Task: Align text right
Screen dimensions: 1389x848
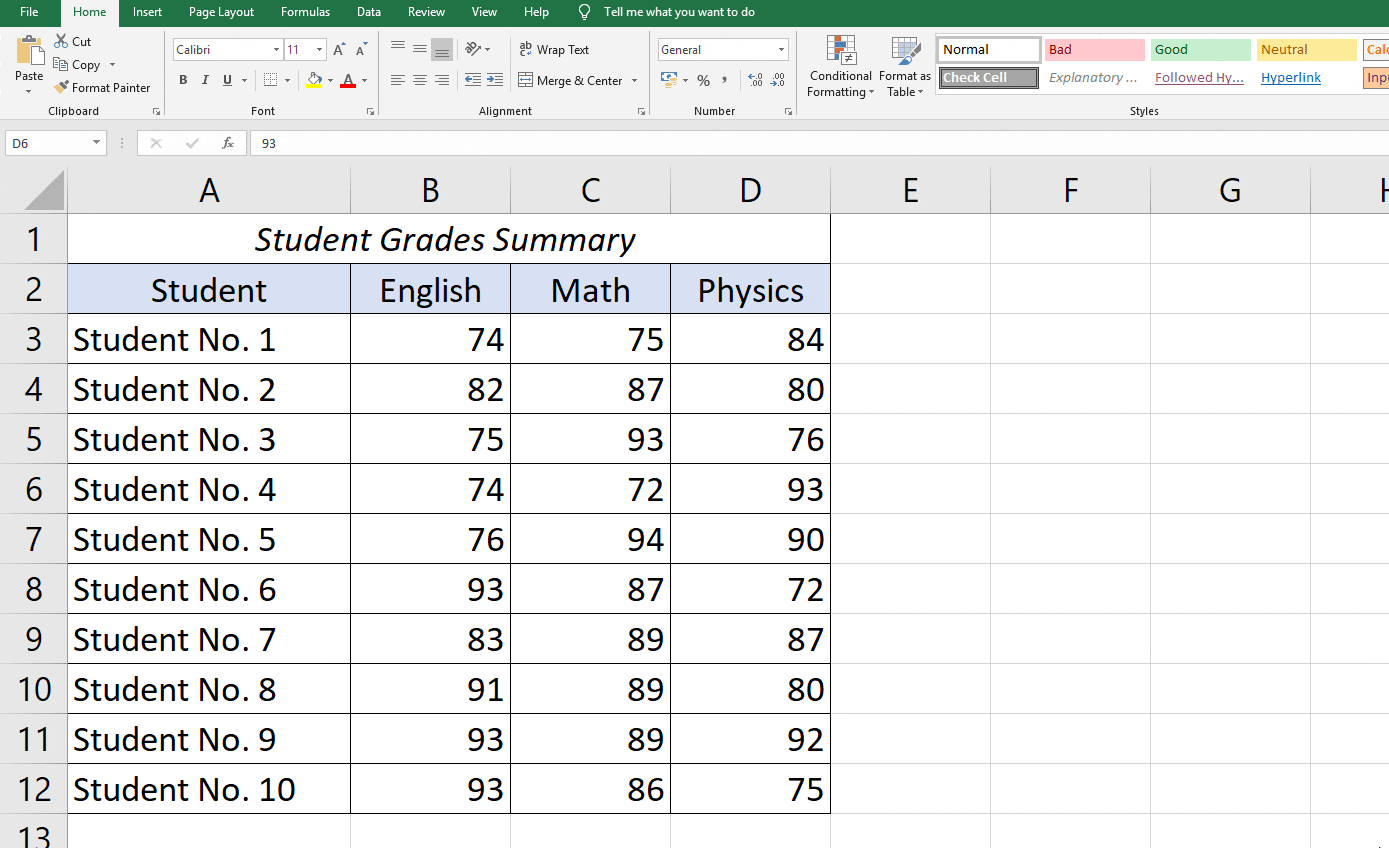Action: click(x=442, y=80)
